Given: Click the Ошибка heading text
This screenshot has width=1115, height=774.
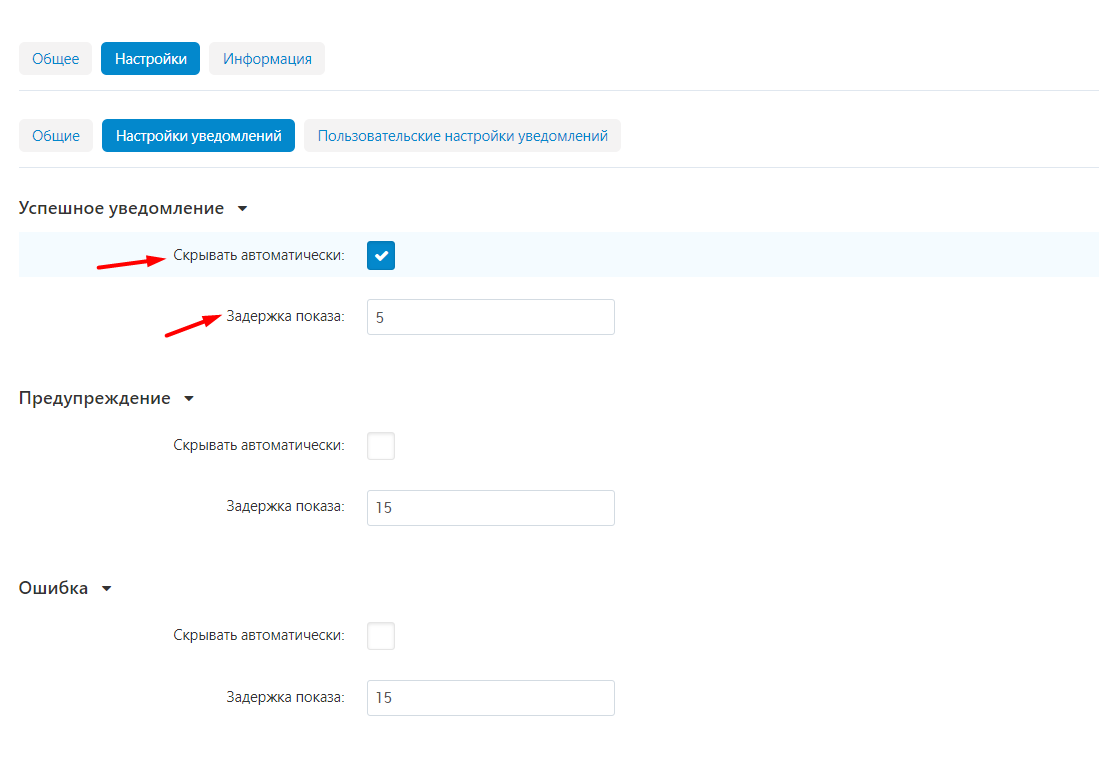Looking at the screenshot, I should [x=53, y=588].
